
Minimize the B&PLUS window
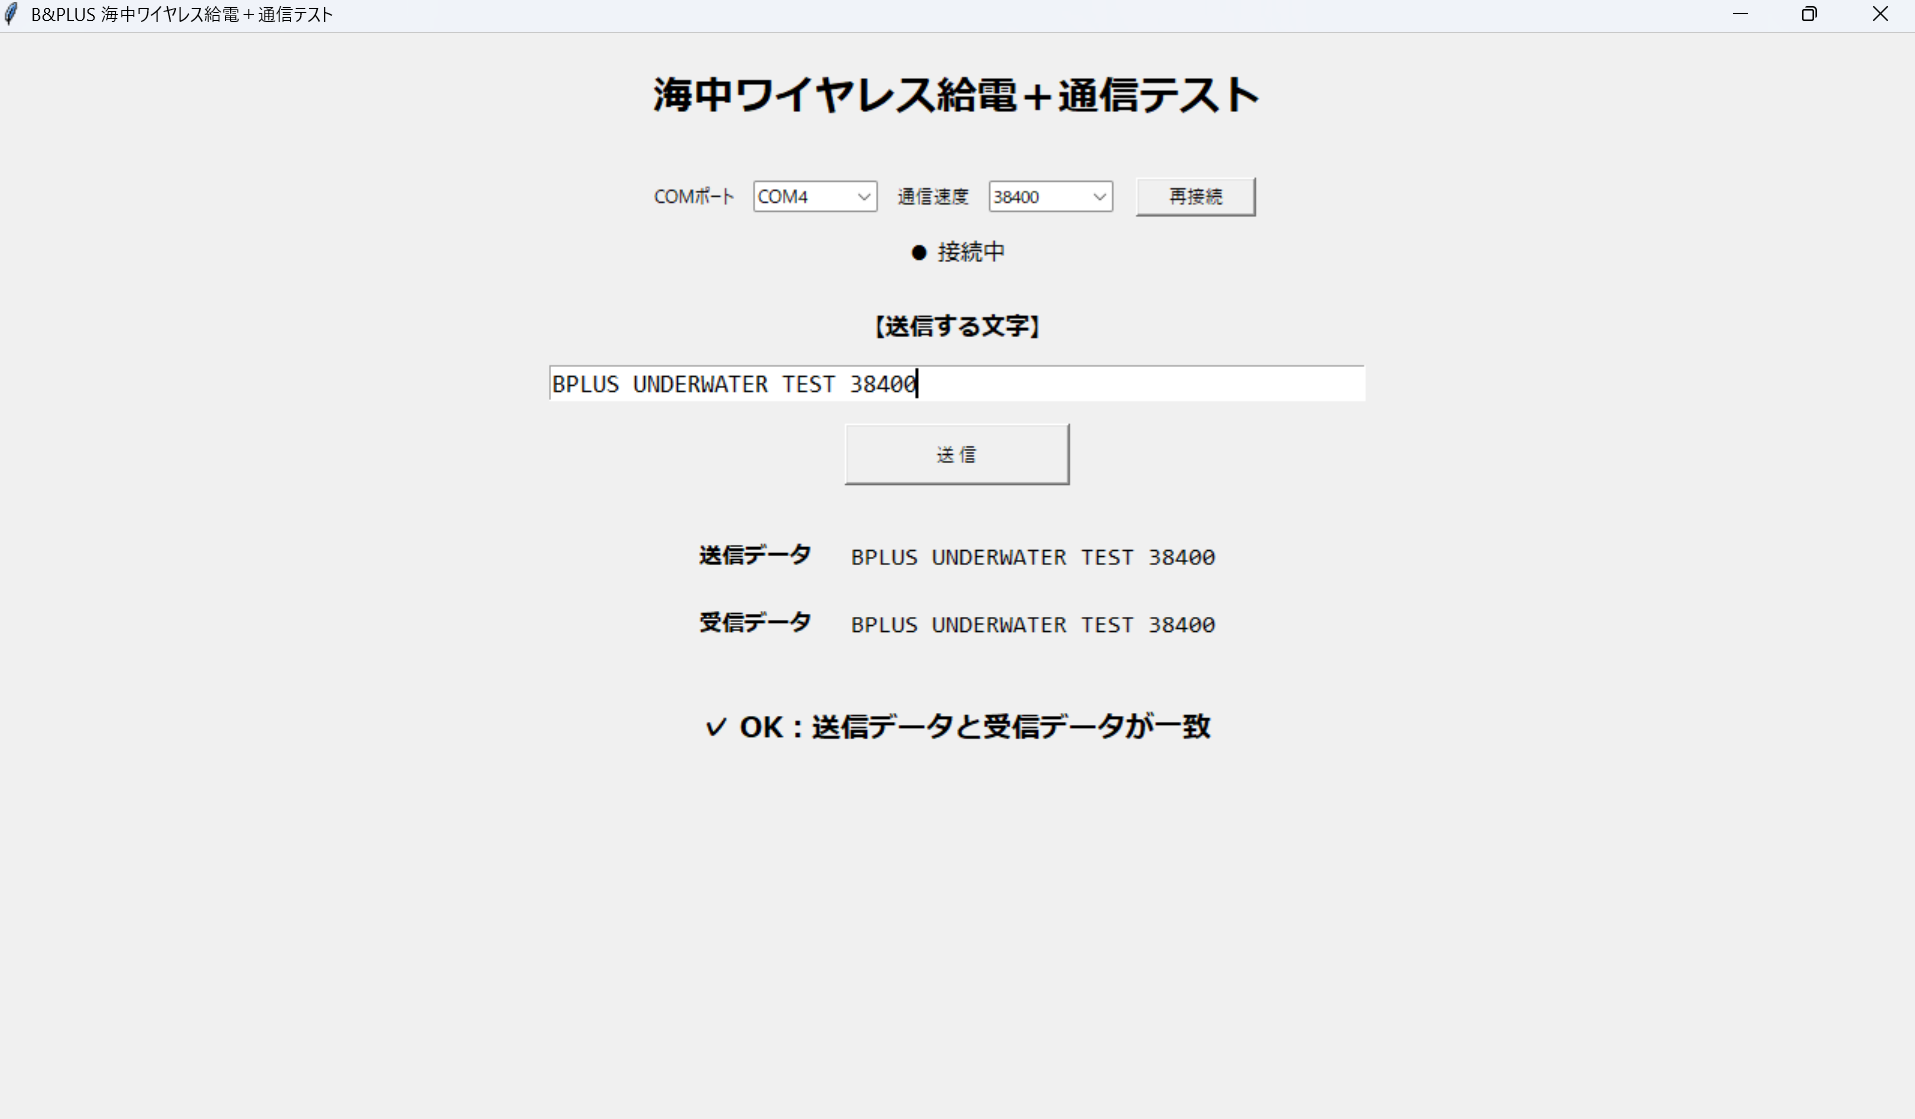pos(1741,14)
